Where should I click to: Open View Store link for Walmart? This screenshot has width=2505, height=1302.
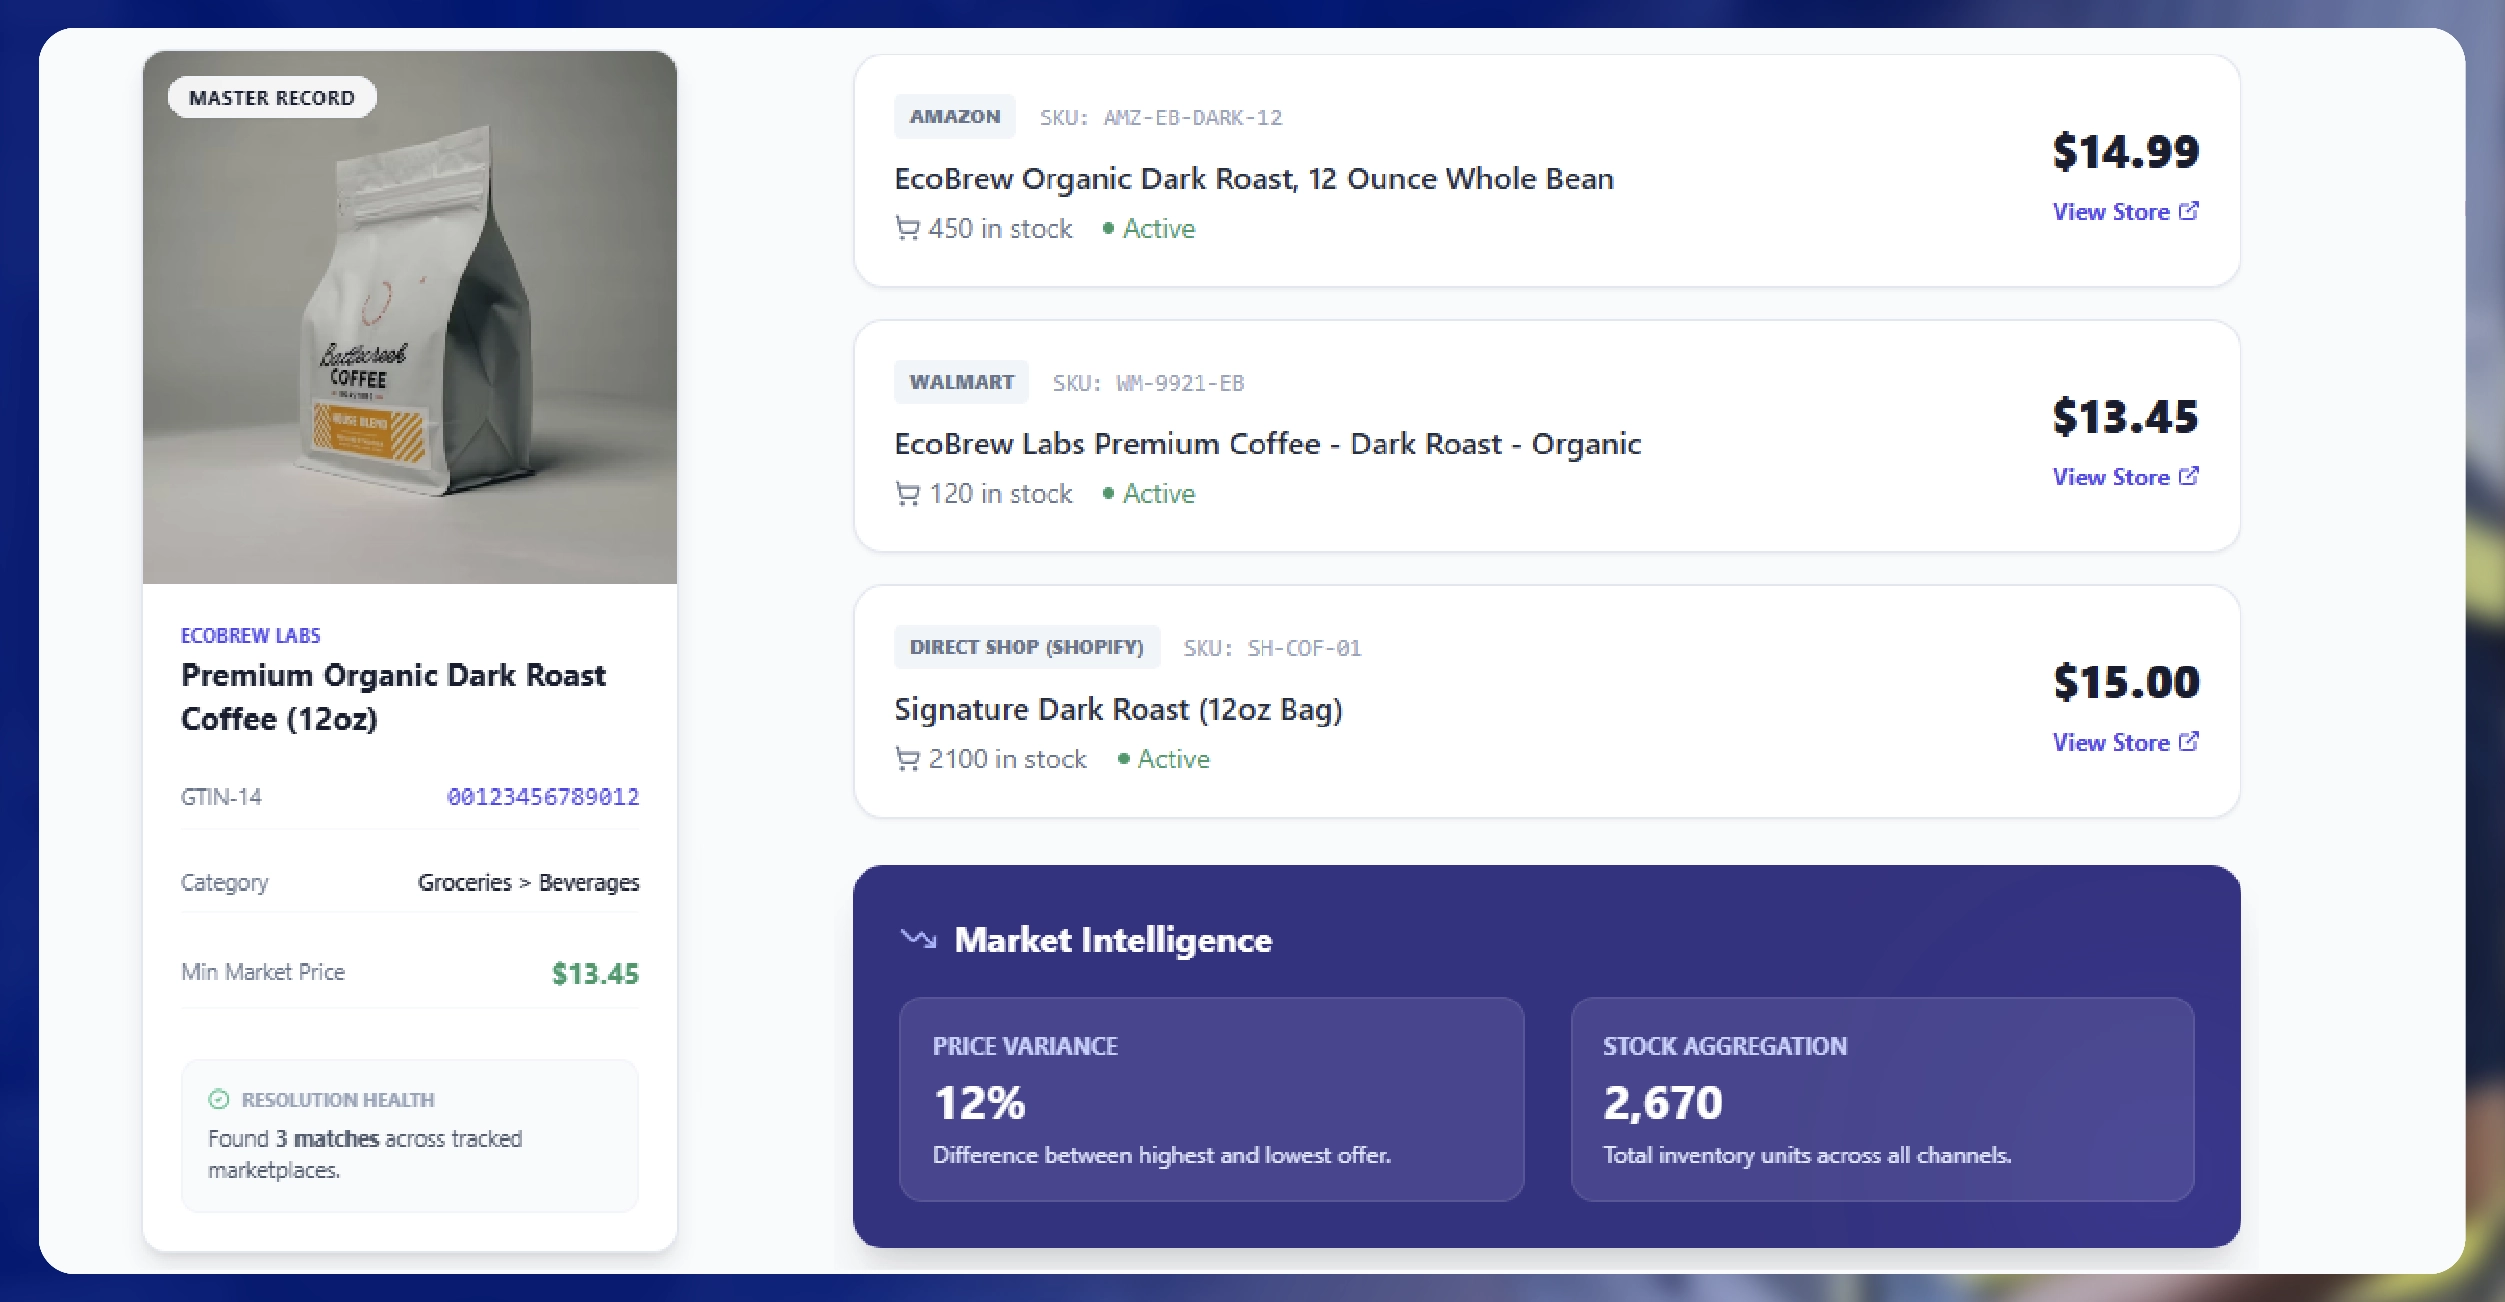tap(2111, 477)
